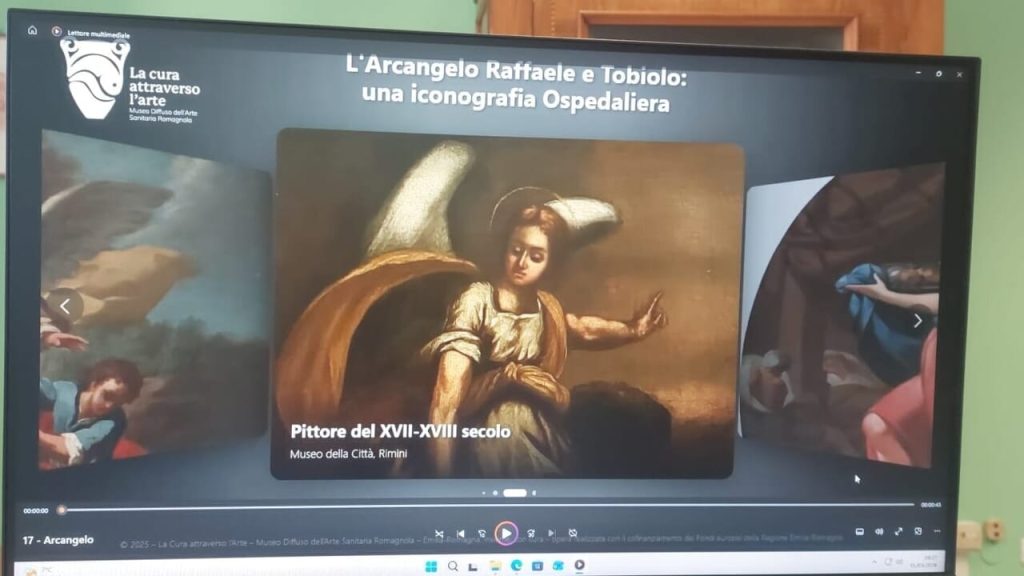Click the total duration label on the right
This screenshot has width=1024, height=576.
(x=931, y=505)
